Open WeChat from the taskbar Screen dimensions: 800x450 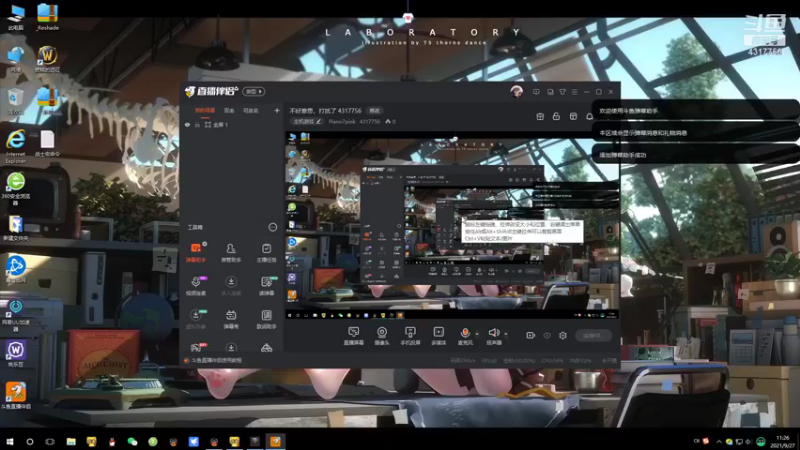(132, 441)
